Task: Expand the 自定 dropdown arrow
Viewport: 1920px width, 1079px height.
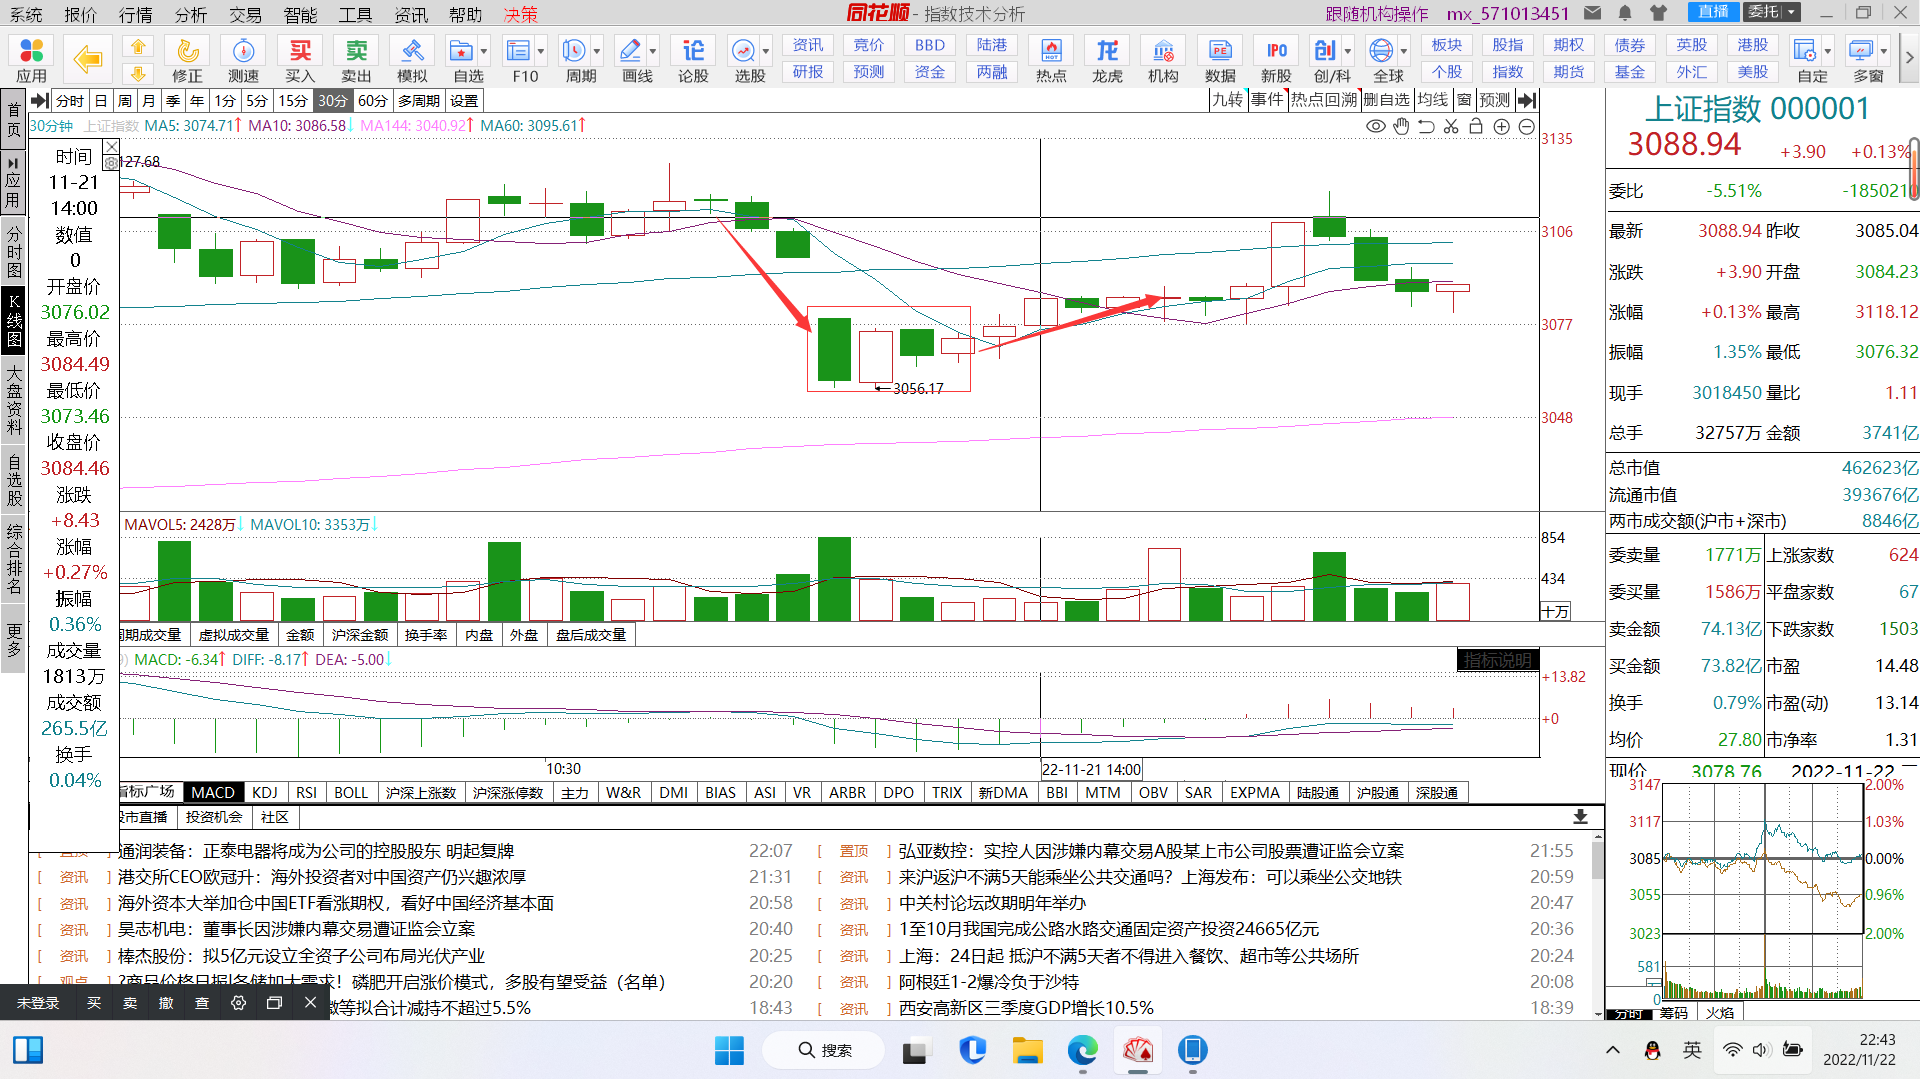Action: click(x=1828, y=51)
